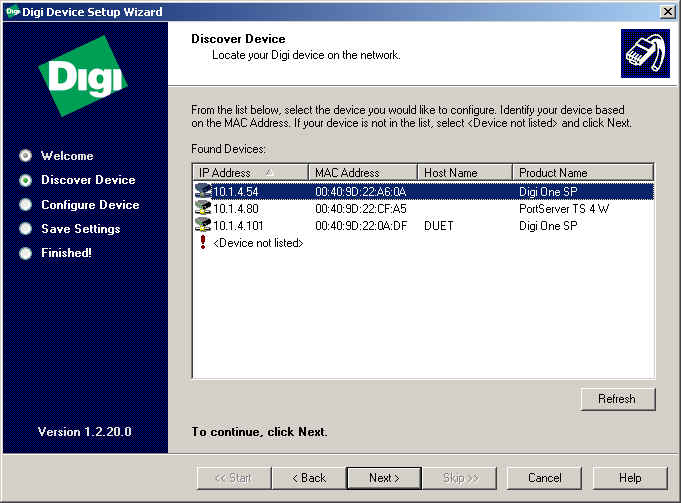The image size is (681, 503).
Task: Click the Configure Device step bullet
Action: click(x=26, y=205)
